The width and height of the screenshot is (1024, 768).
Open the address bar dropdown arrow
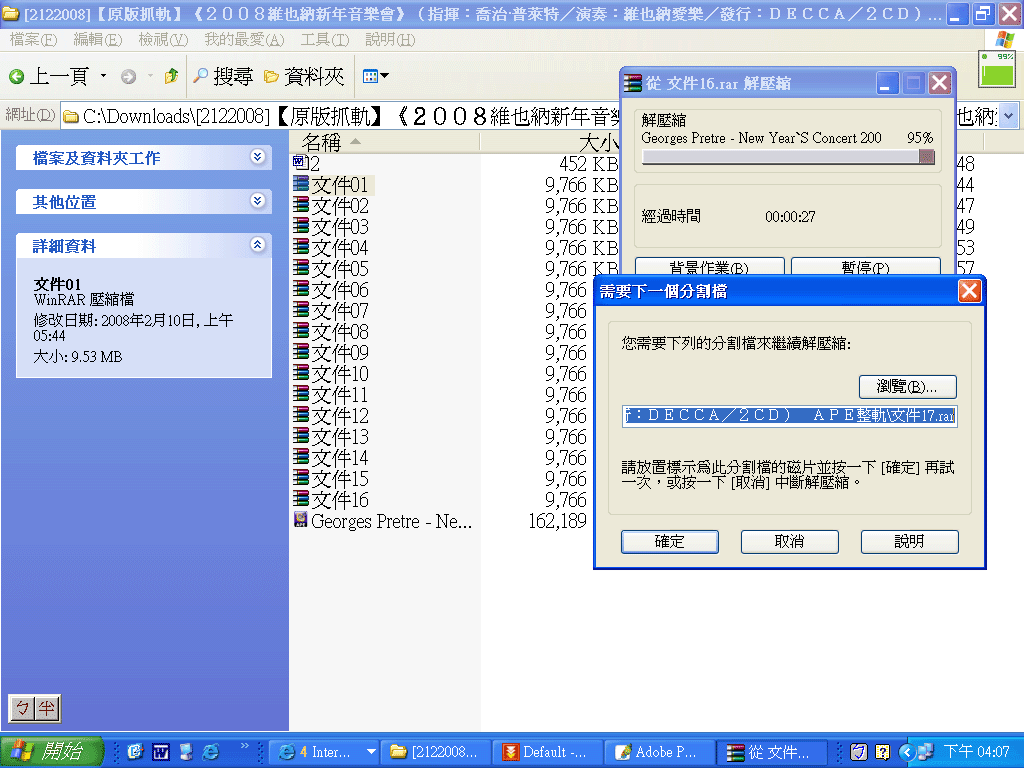click(1008, 116)
